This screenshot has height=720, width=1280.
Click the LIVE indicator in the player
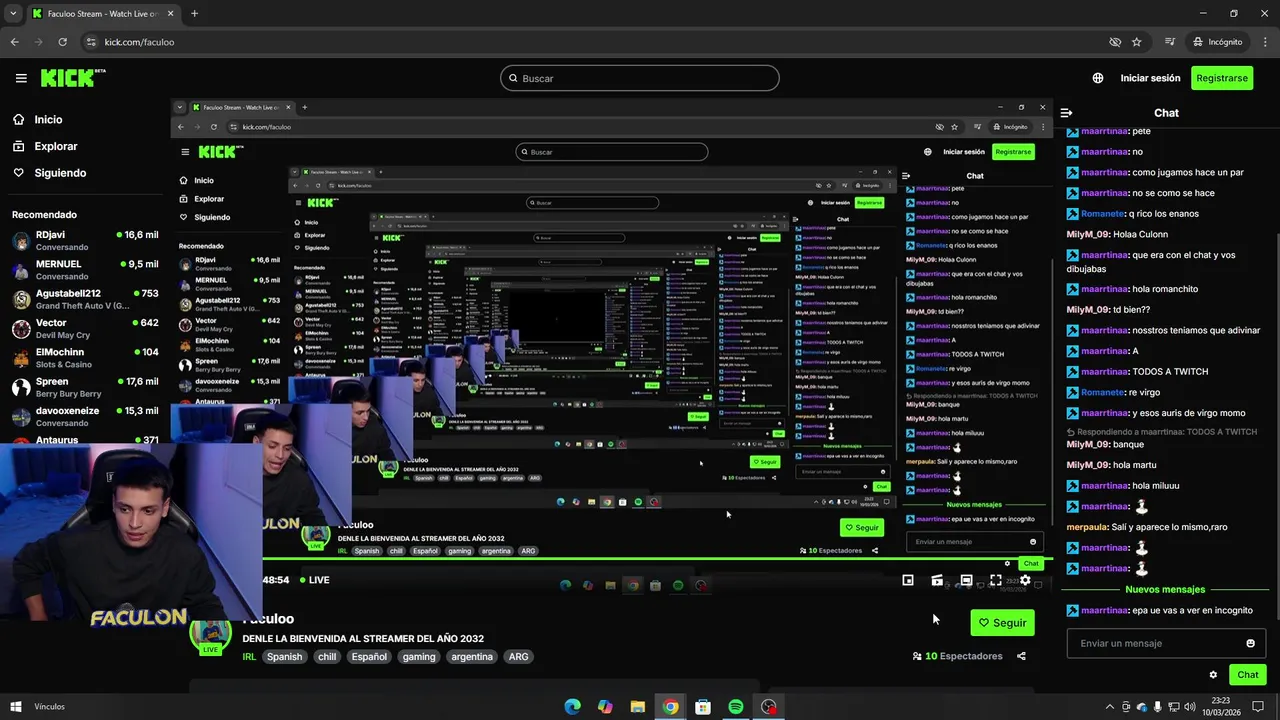(x=314, y=580)
